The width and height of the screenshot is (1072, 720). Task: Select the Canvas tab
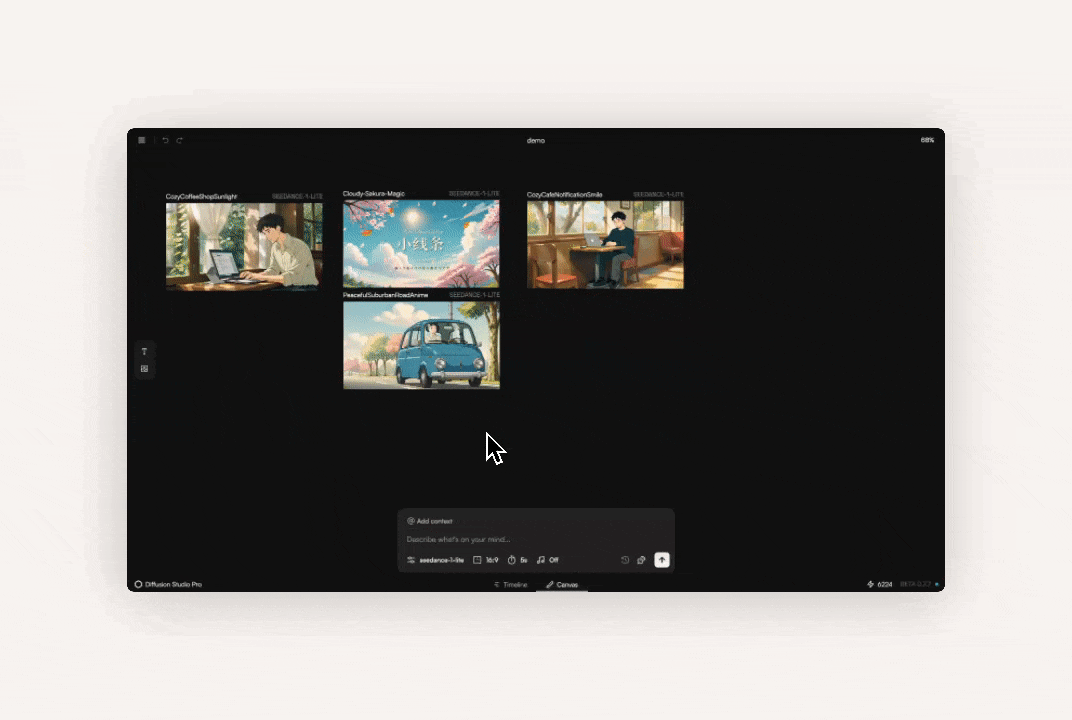click(562, 584)
